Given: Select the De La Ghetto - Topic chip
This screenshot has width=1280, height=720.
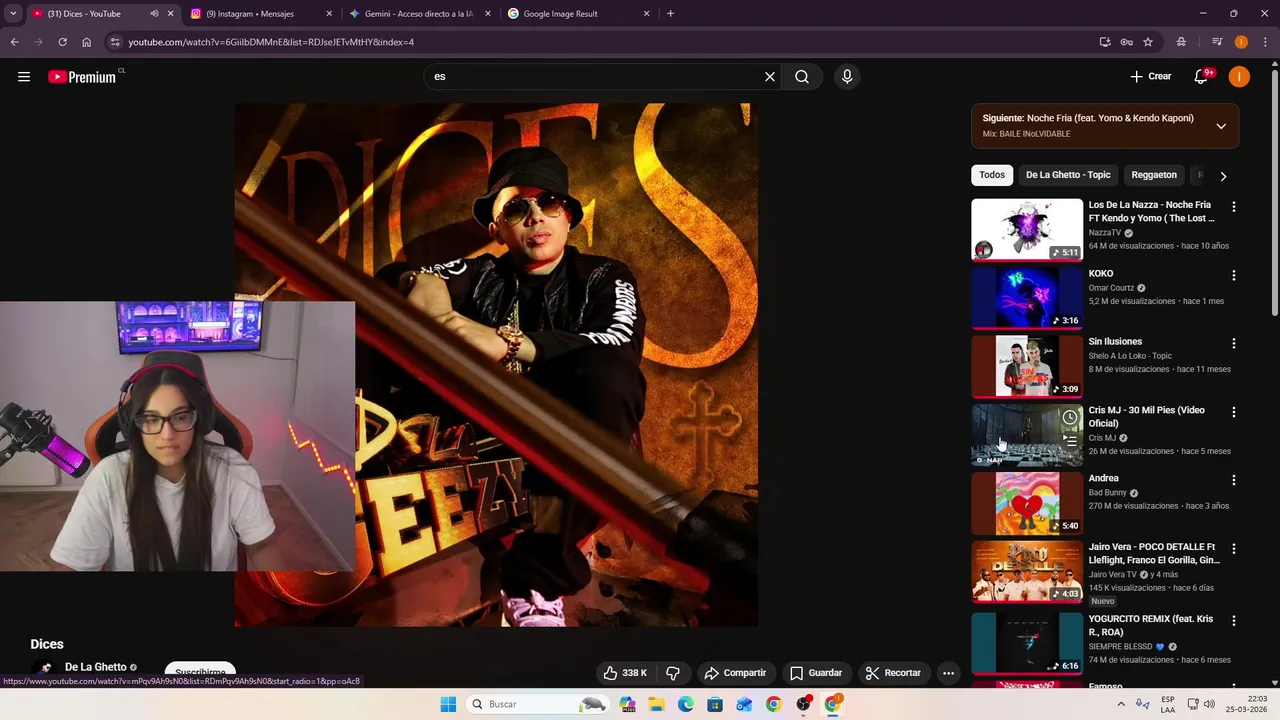Looking at the screenshot, I should [x=1068, y=175].
